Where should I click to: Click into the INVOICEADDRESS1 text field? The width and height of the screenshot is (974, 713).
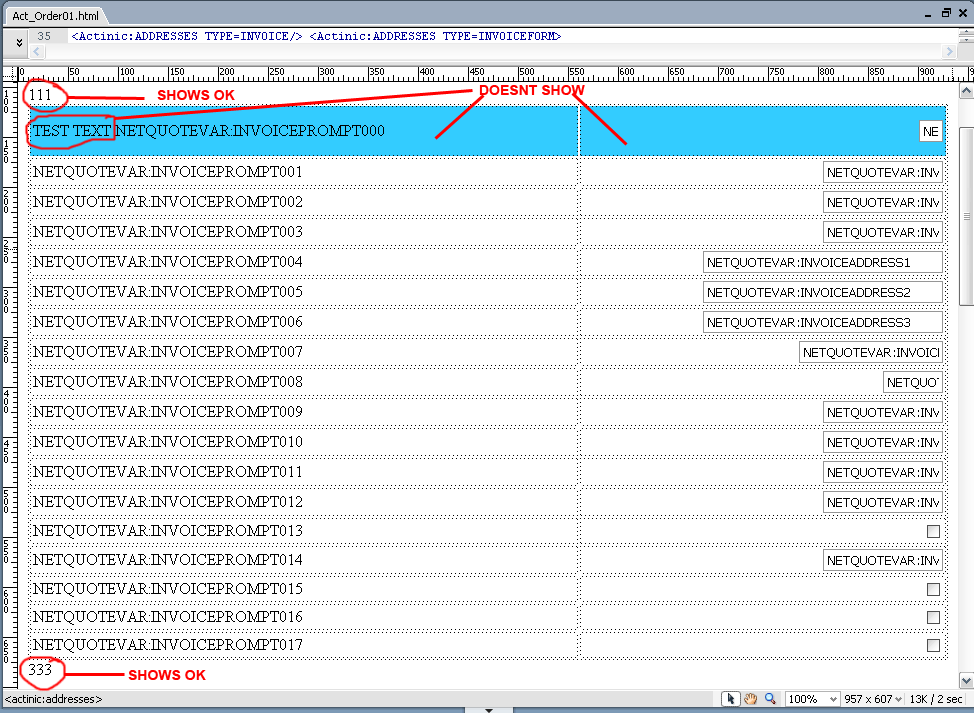coord(822,262)
